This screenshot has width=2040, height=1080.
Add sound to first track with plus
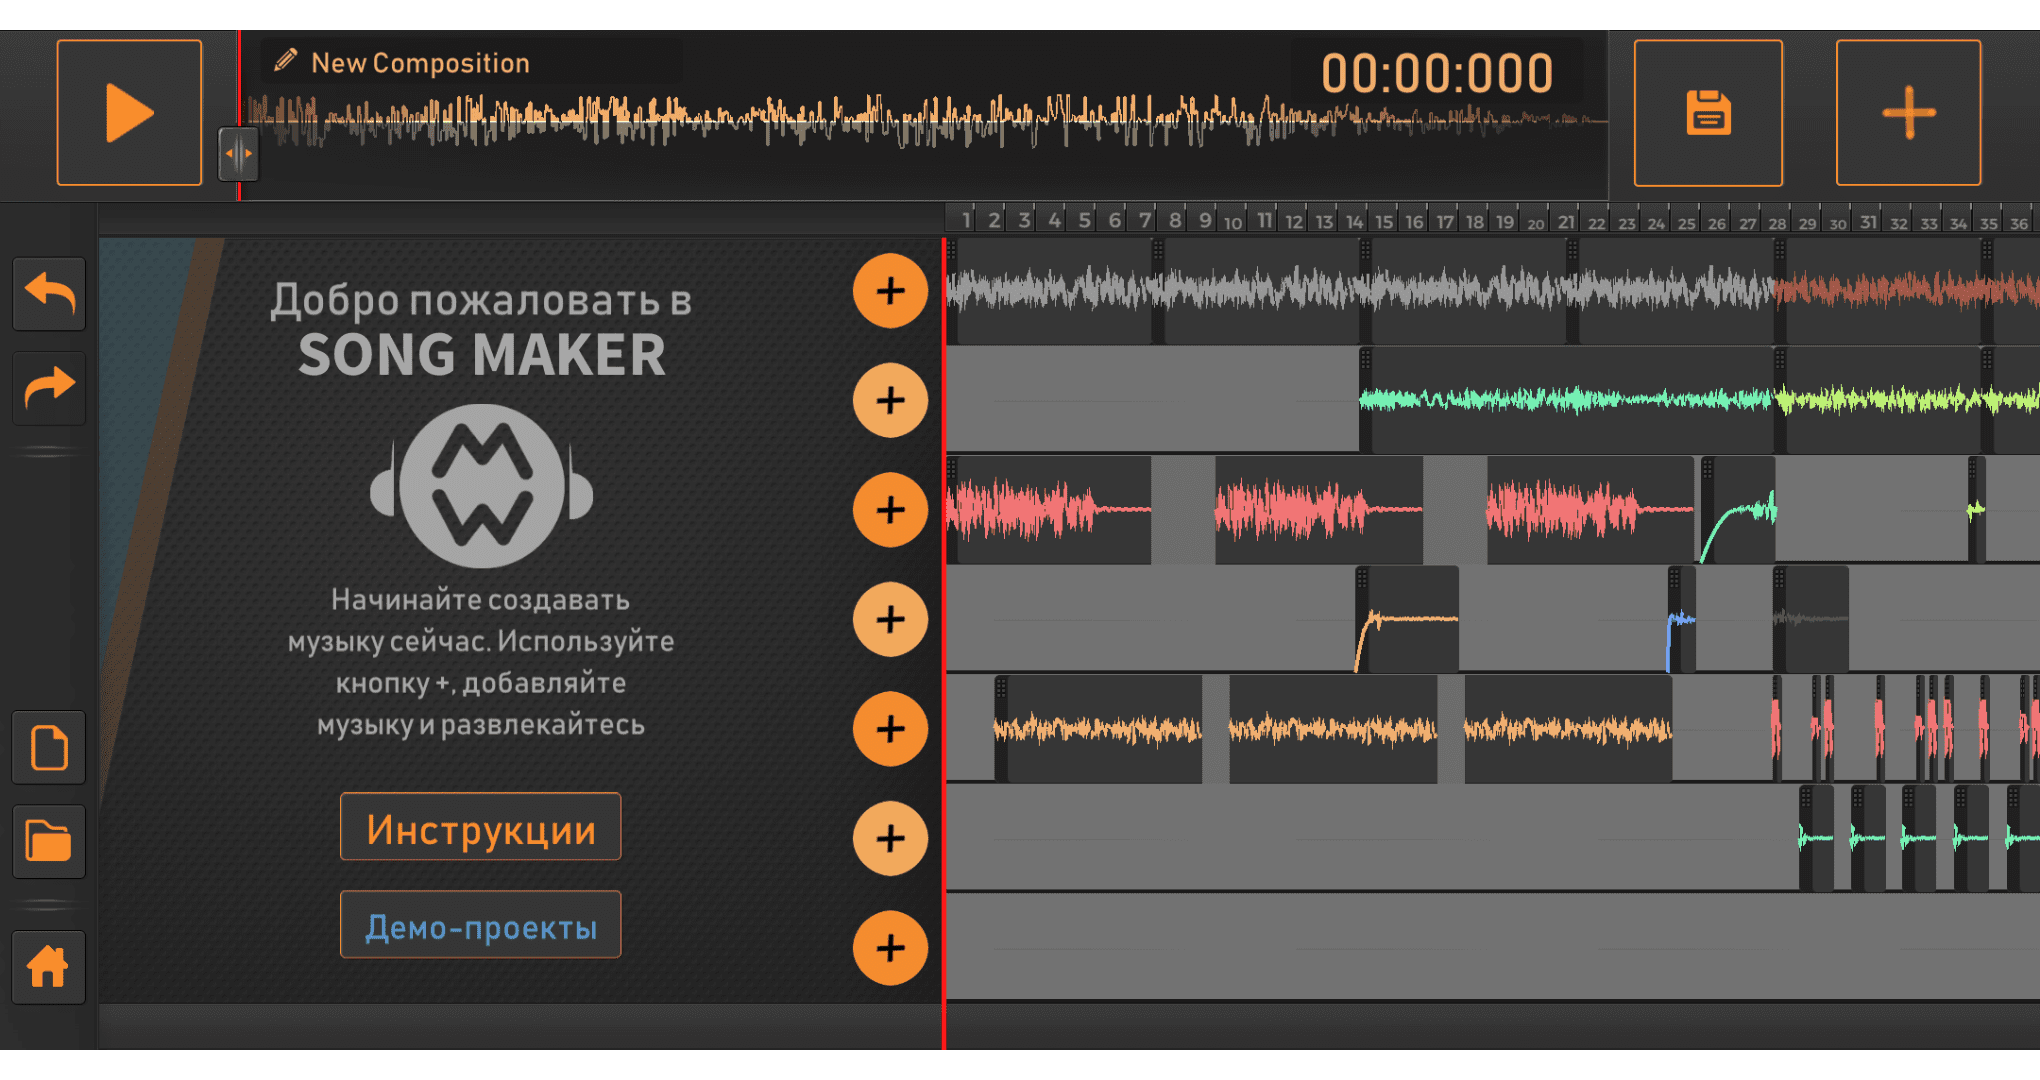pos(890,291)
